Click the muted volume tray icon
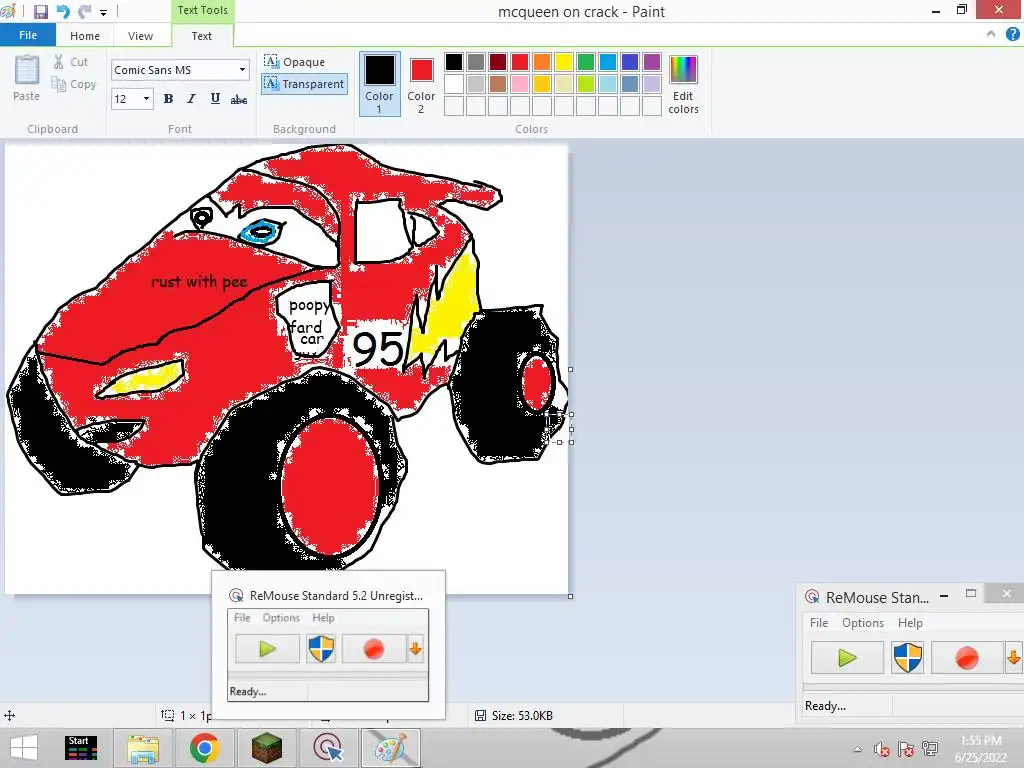 tap(882, 749)
